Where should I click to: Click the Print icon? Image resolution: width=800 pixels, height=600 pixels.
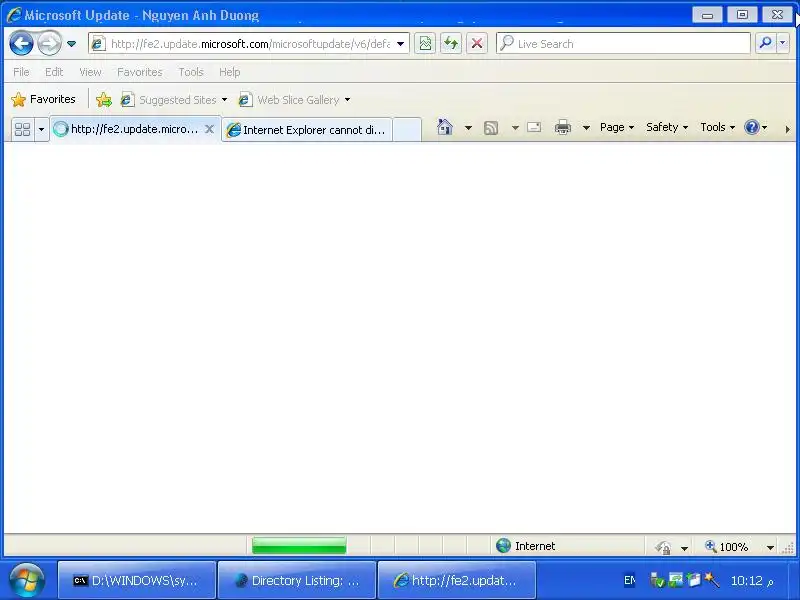pyautogui.click(x=563, y=127)
